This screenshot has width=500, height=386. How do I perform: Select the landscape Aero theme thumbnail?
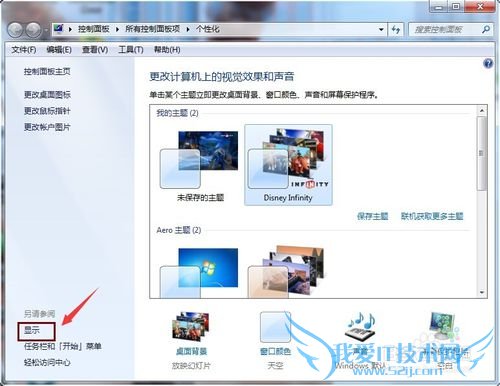coord(286,271)
